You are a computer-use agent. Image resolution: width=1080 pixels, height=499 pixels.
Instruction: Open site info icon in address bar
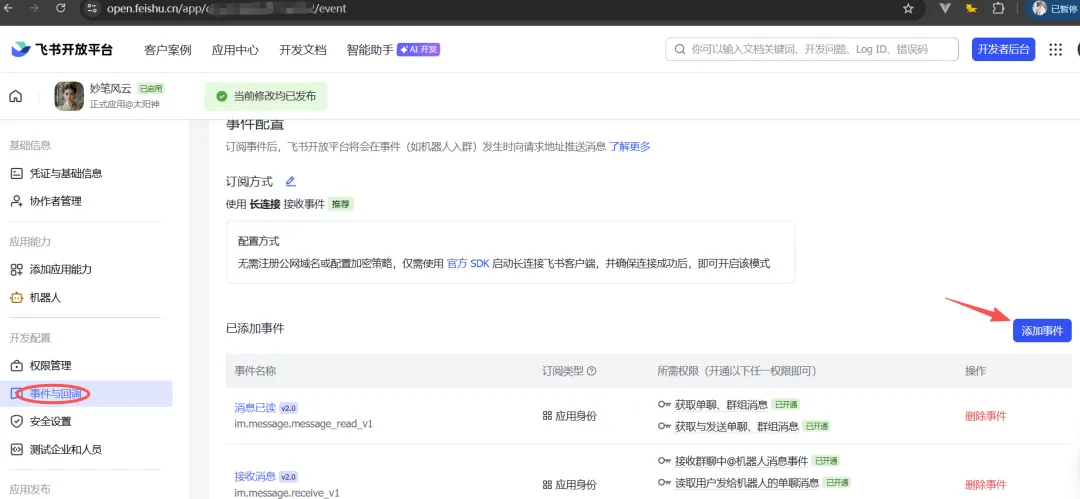click(94, 9)
